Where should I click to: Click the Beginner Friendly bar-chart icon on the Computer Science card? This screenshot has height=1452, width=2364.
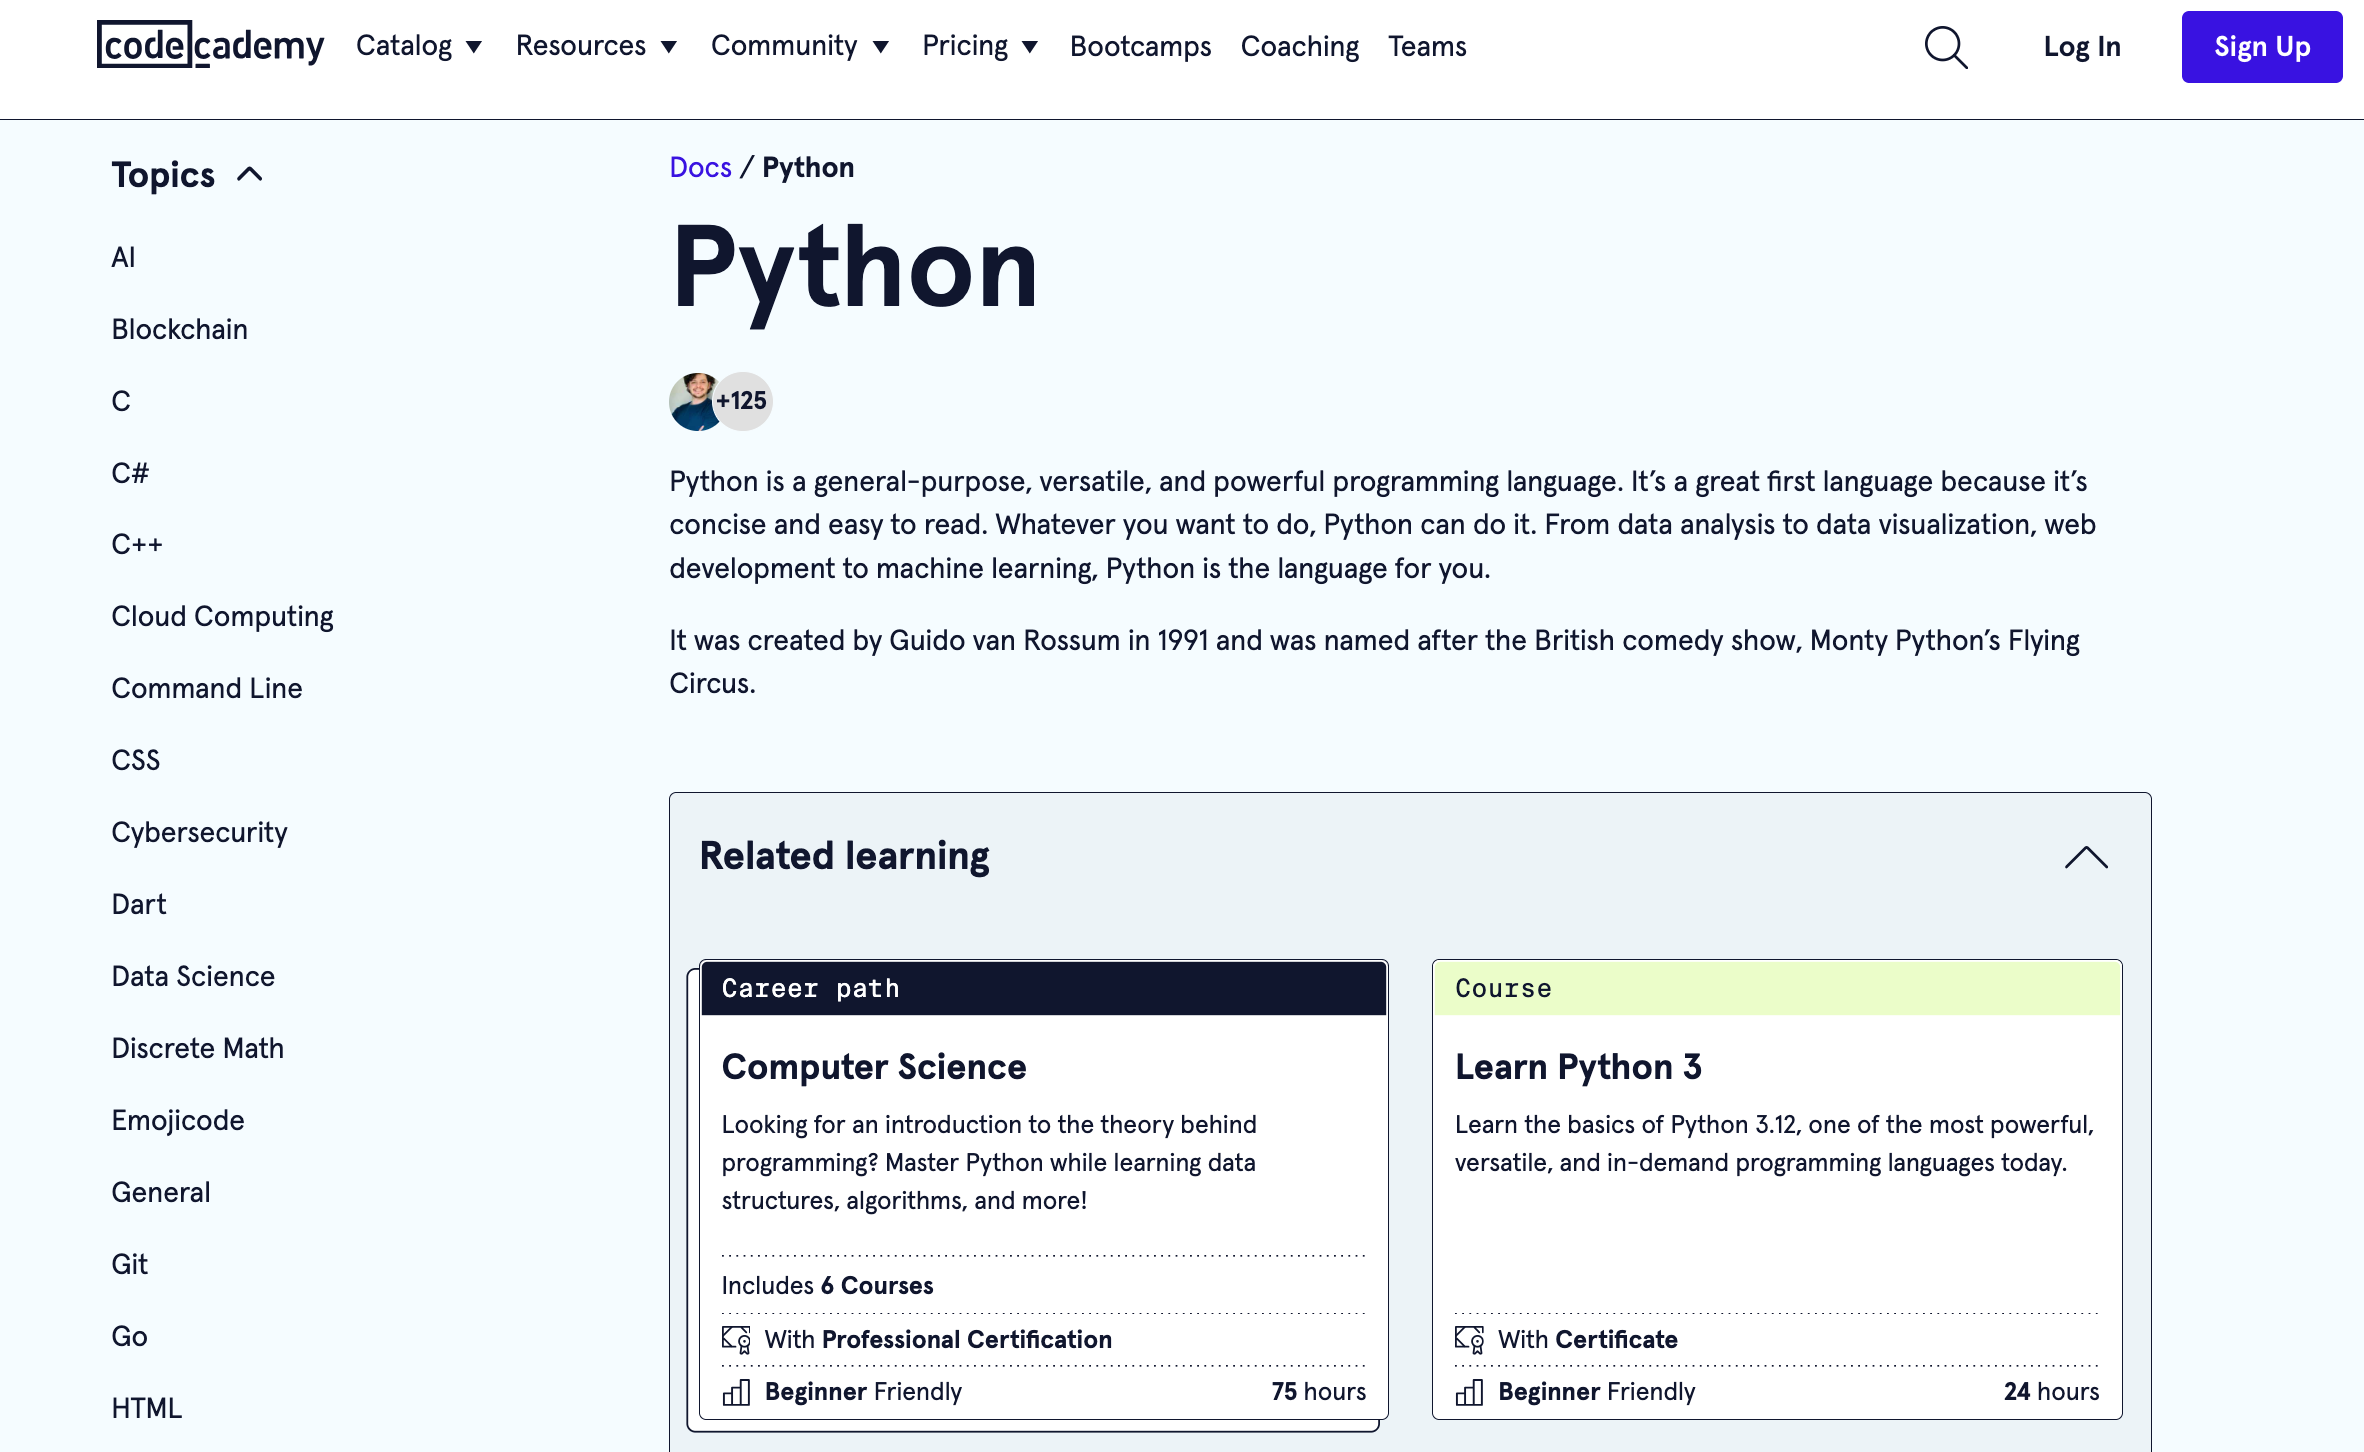point(736,1392)
